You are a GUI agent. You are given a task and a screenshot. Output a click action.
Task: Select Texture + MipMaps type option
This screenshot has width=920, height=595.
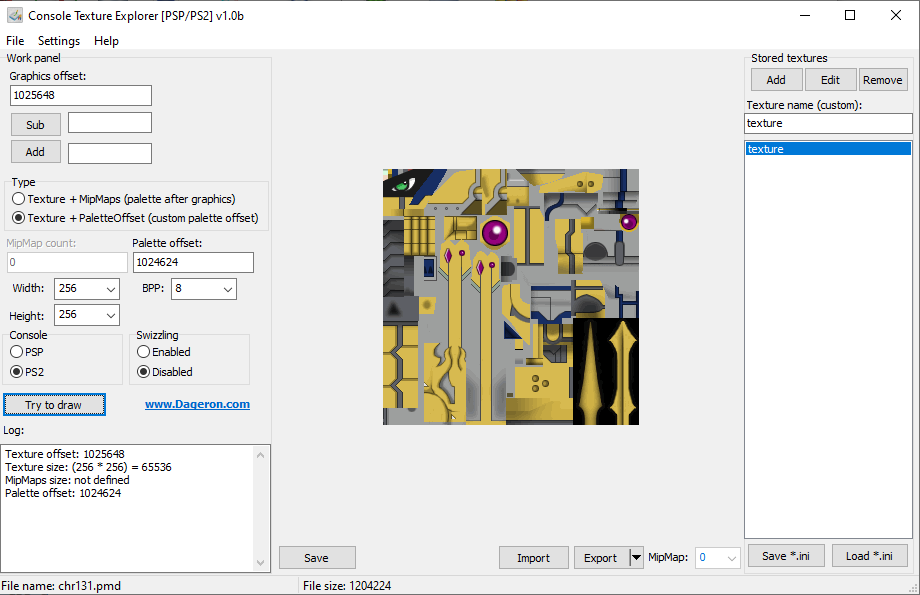pyautogui.click(x=19, y=199)
